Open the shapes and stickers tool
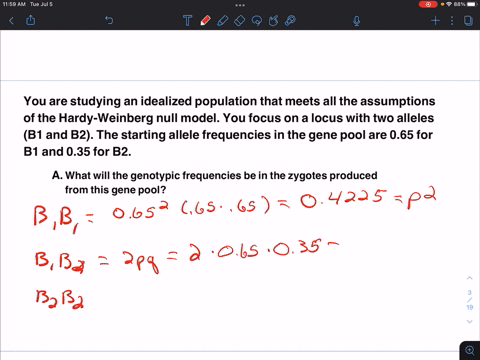Screen dimensions: 480x360 [x=273, y=21]
